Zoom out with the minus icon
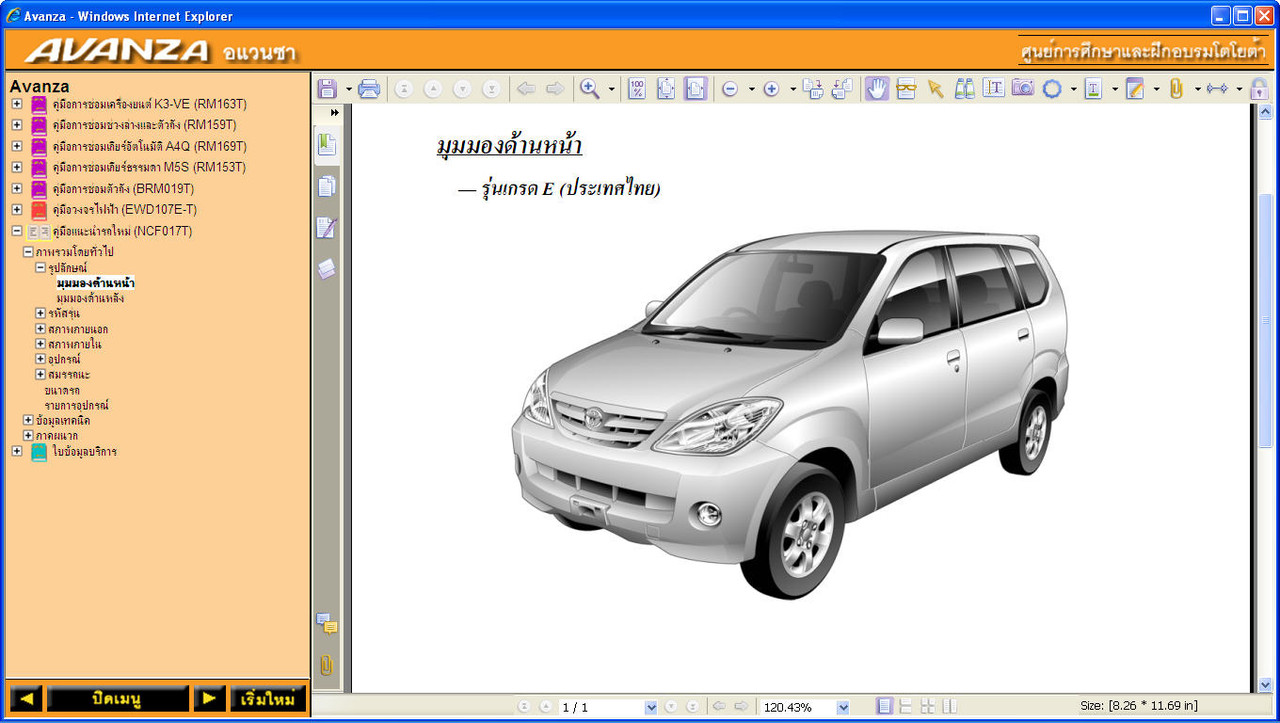The height and width of the screenshot is (723, 1280). click(x=730, y=89)
